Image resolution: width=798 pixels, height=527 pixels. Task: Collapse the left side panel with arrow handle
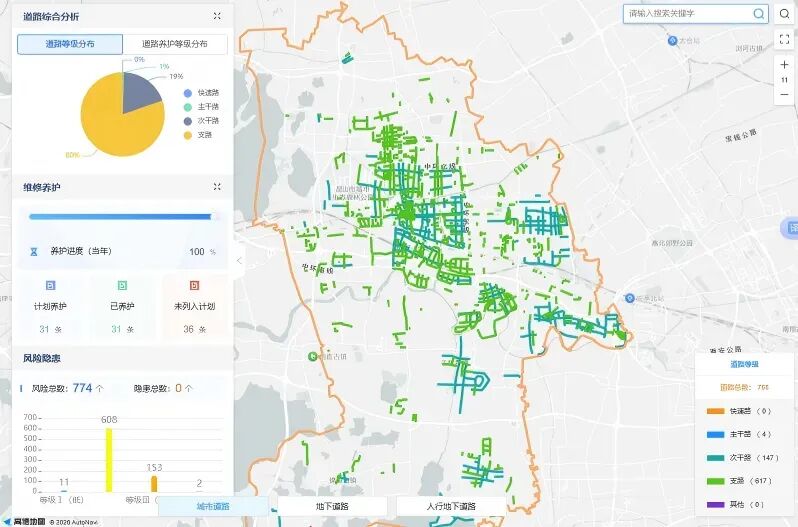point(239,261)
